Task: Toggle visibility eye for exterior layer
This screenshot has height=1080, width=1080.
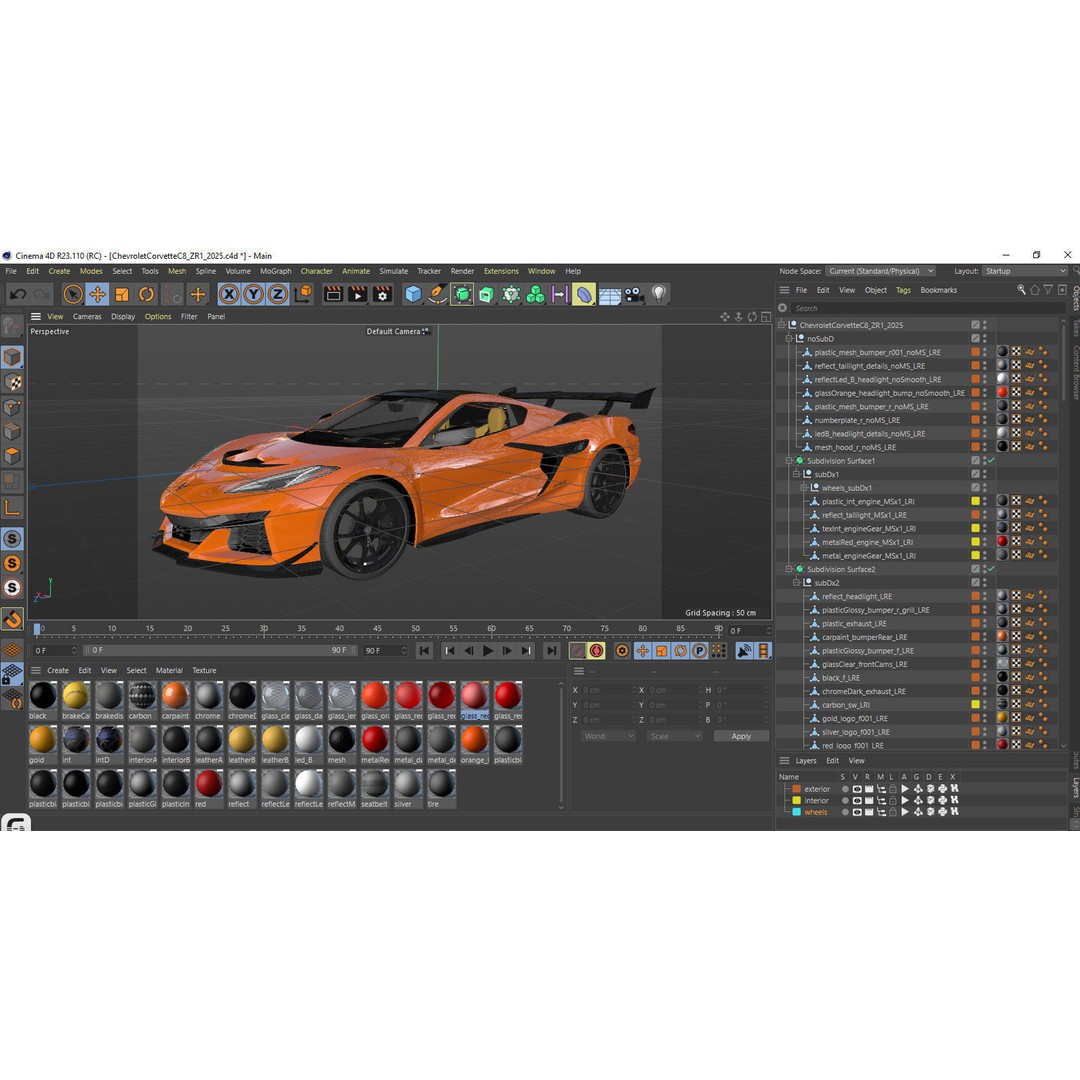Action: click(857, 789)
